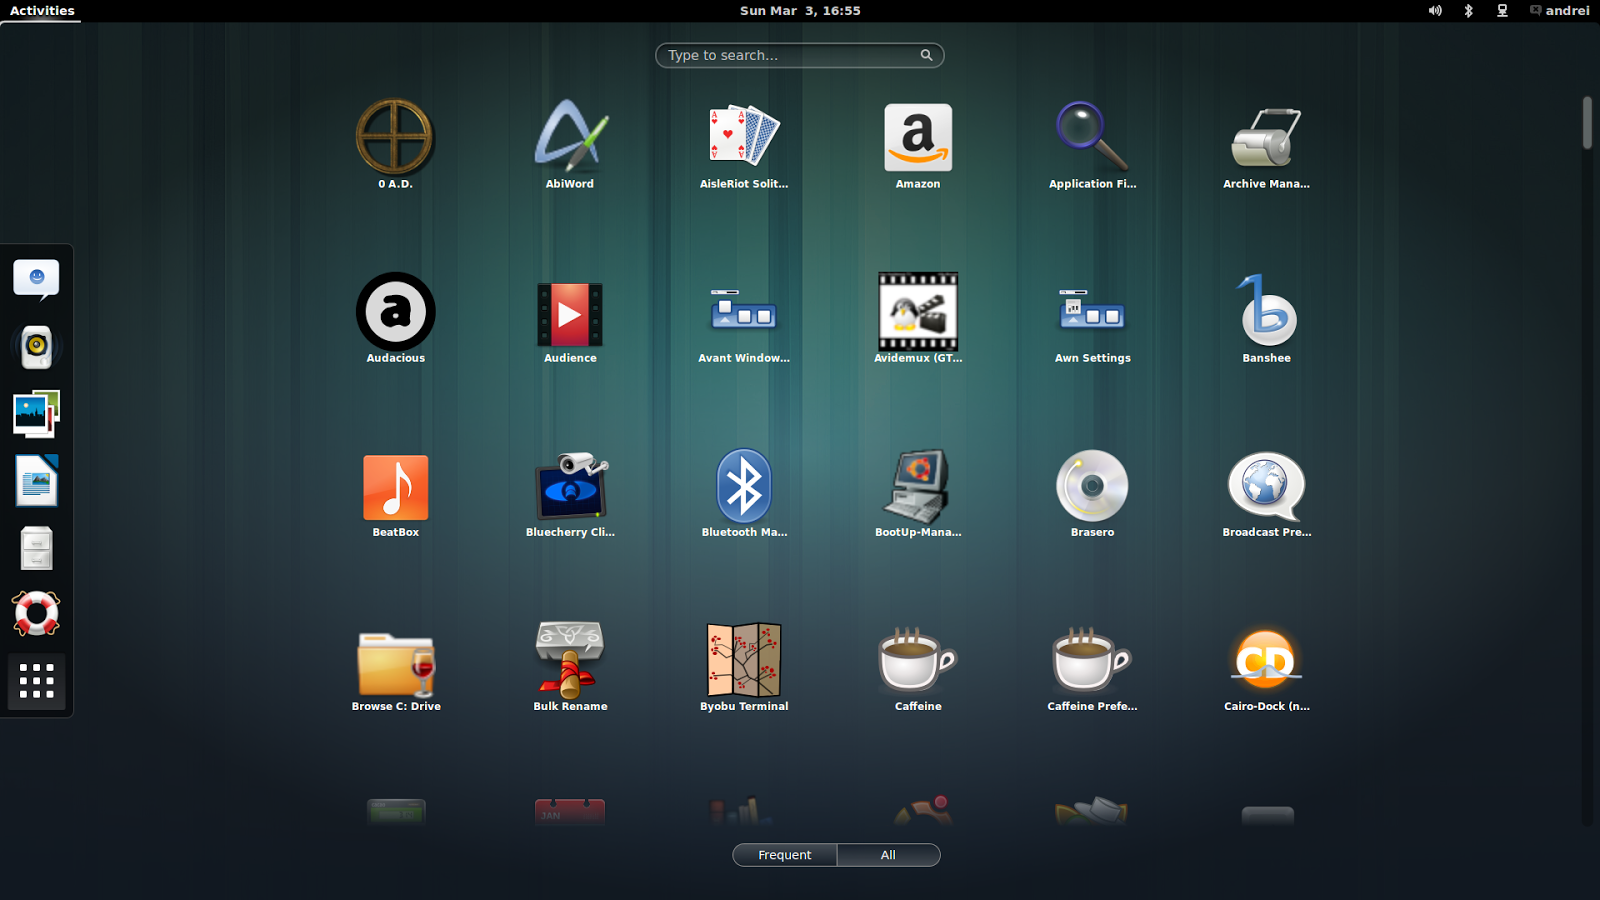This screenshot has height=900, width=1600.
Task: Open the clock and calendar menu
Action: tap(800, 11)
